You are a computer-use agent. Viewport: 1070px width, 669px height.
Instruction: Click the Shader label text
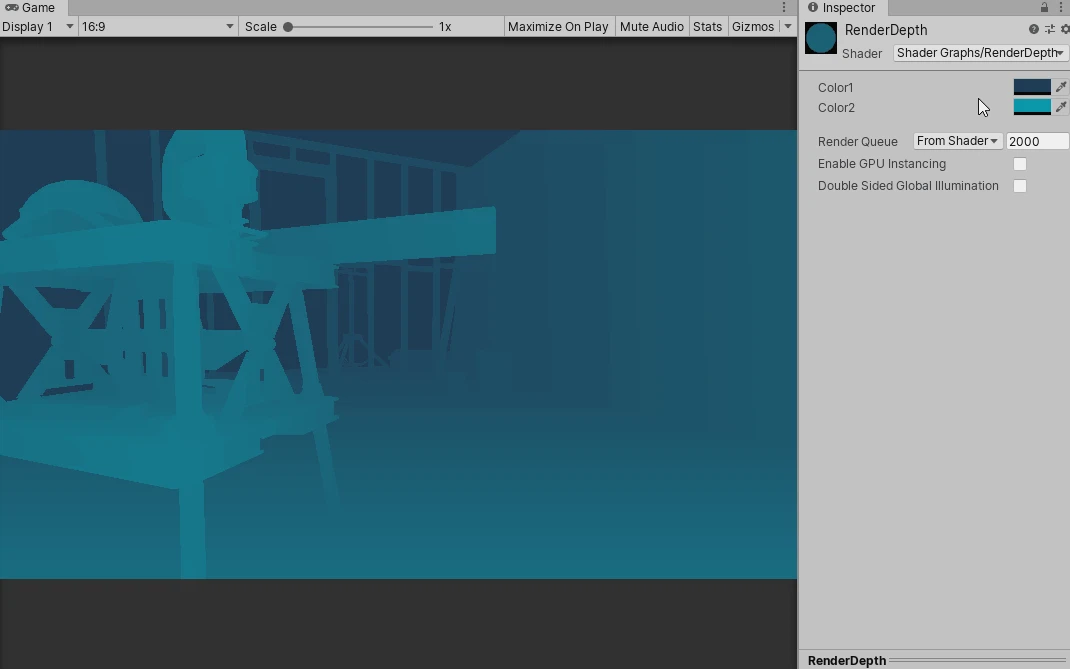[862, 53]
